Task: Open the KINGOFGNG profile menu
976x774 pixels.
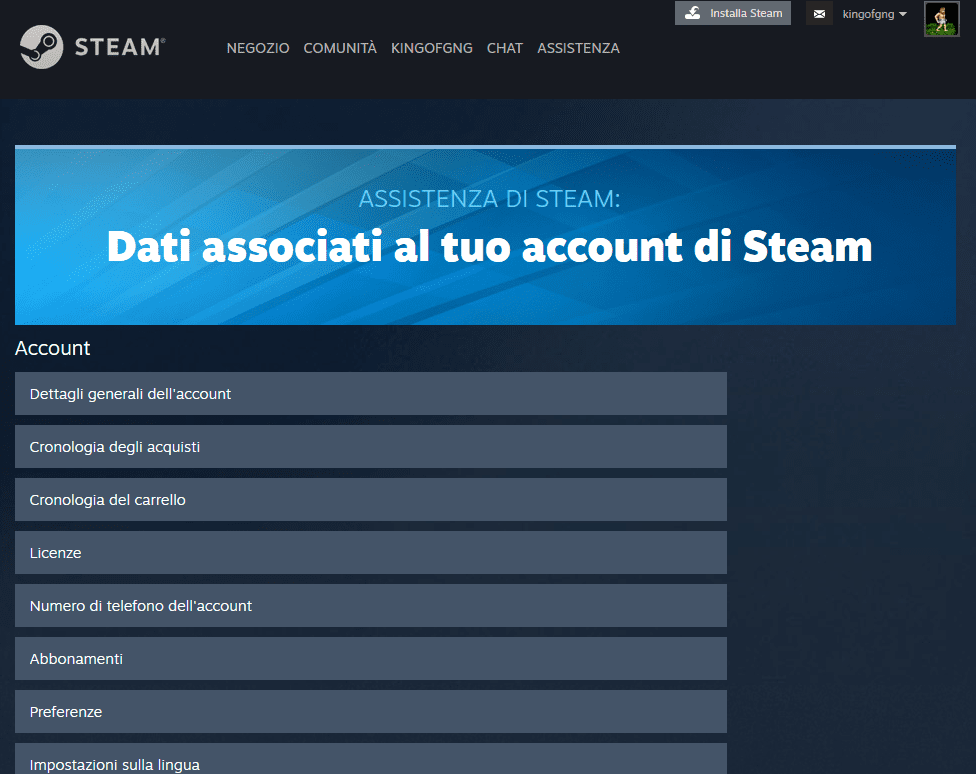Action: 431,48
